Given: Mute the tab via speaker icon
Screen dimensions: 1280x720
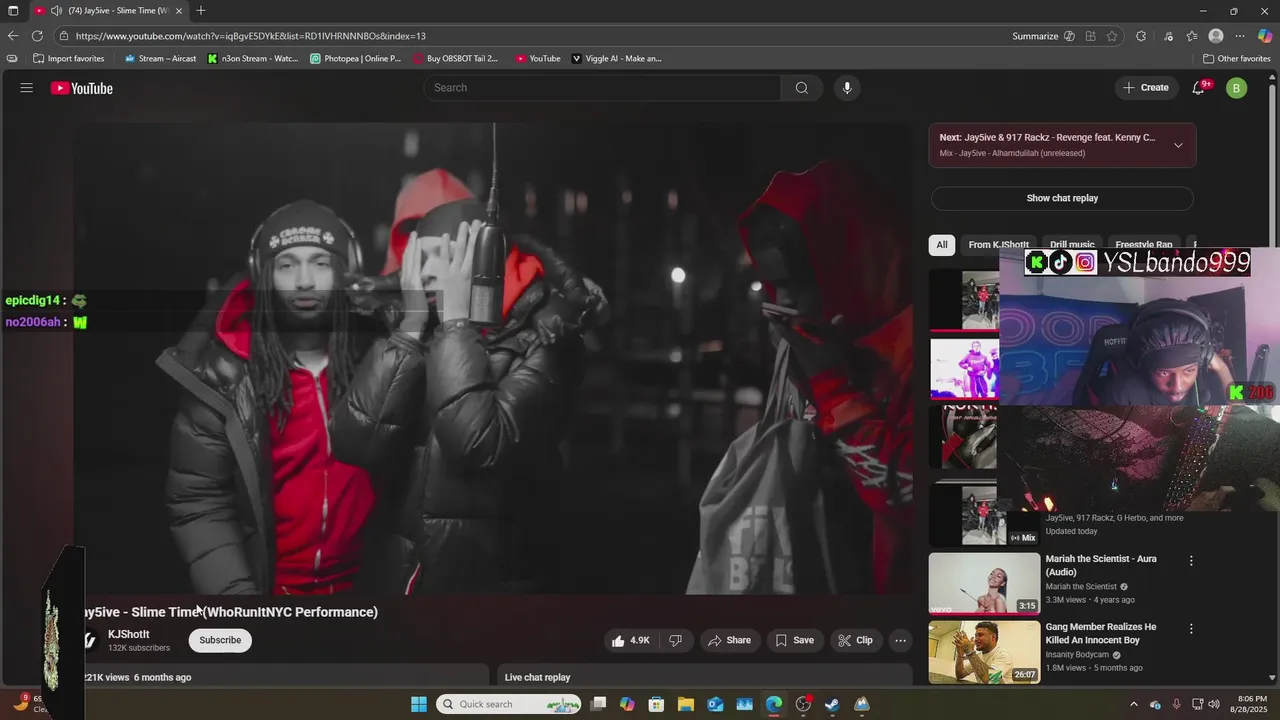Looking at the screenshot, I should tap(56, 11).
